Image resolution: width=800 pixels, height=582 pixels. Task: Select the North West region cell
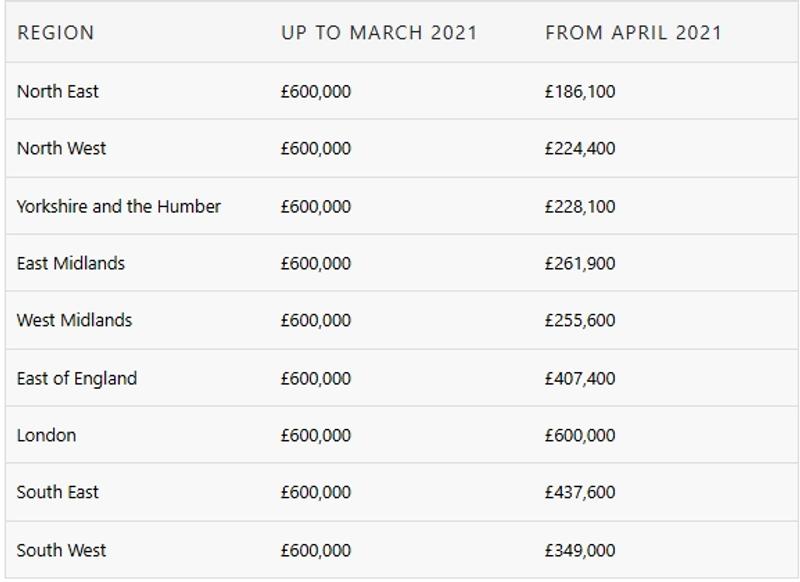point(61,148)
